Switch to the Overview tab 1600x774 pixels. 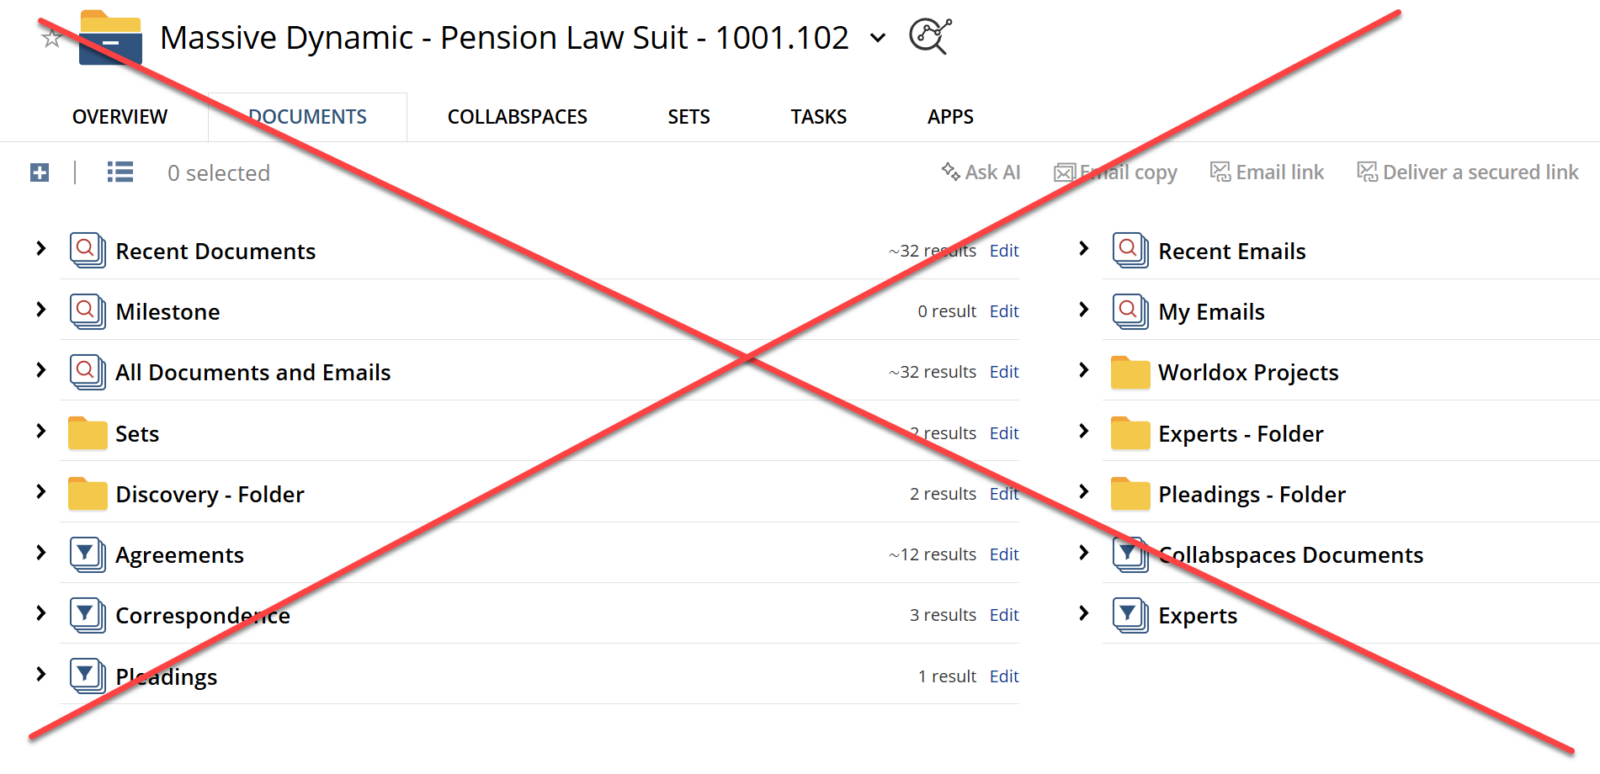pyautogui.click(x=120, y=117)
